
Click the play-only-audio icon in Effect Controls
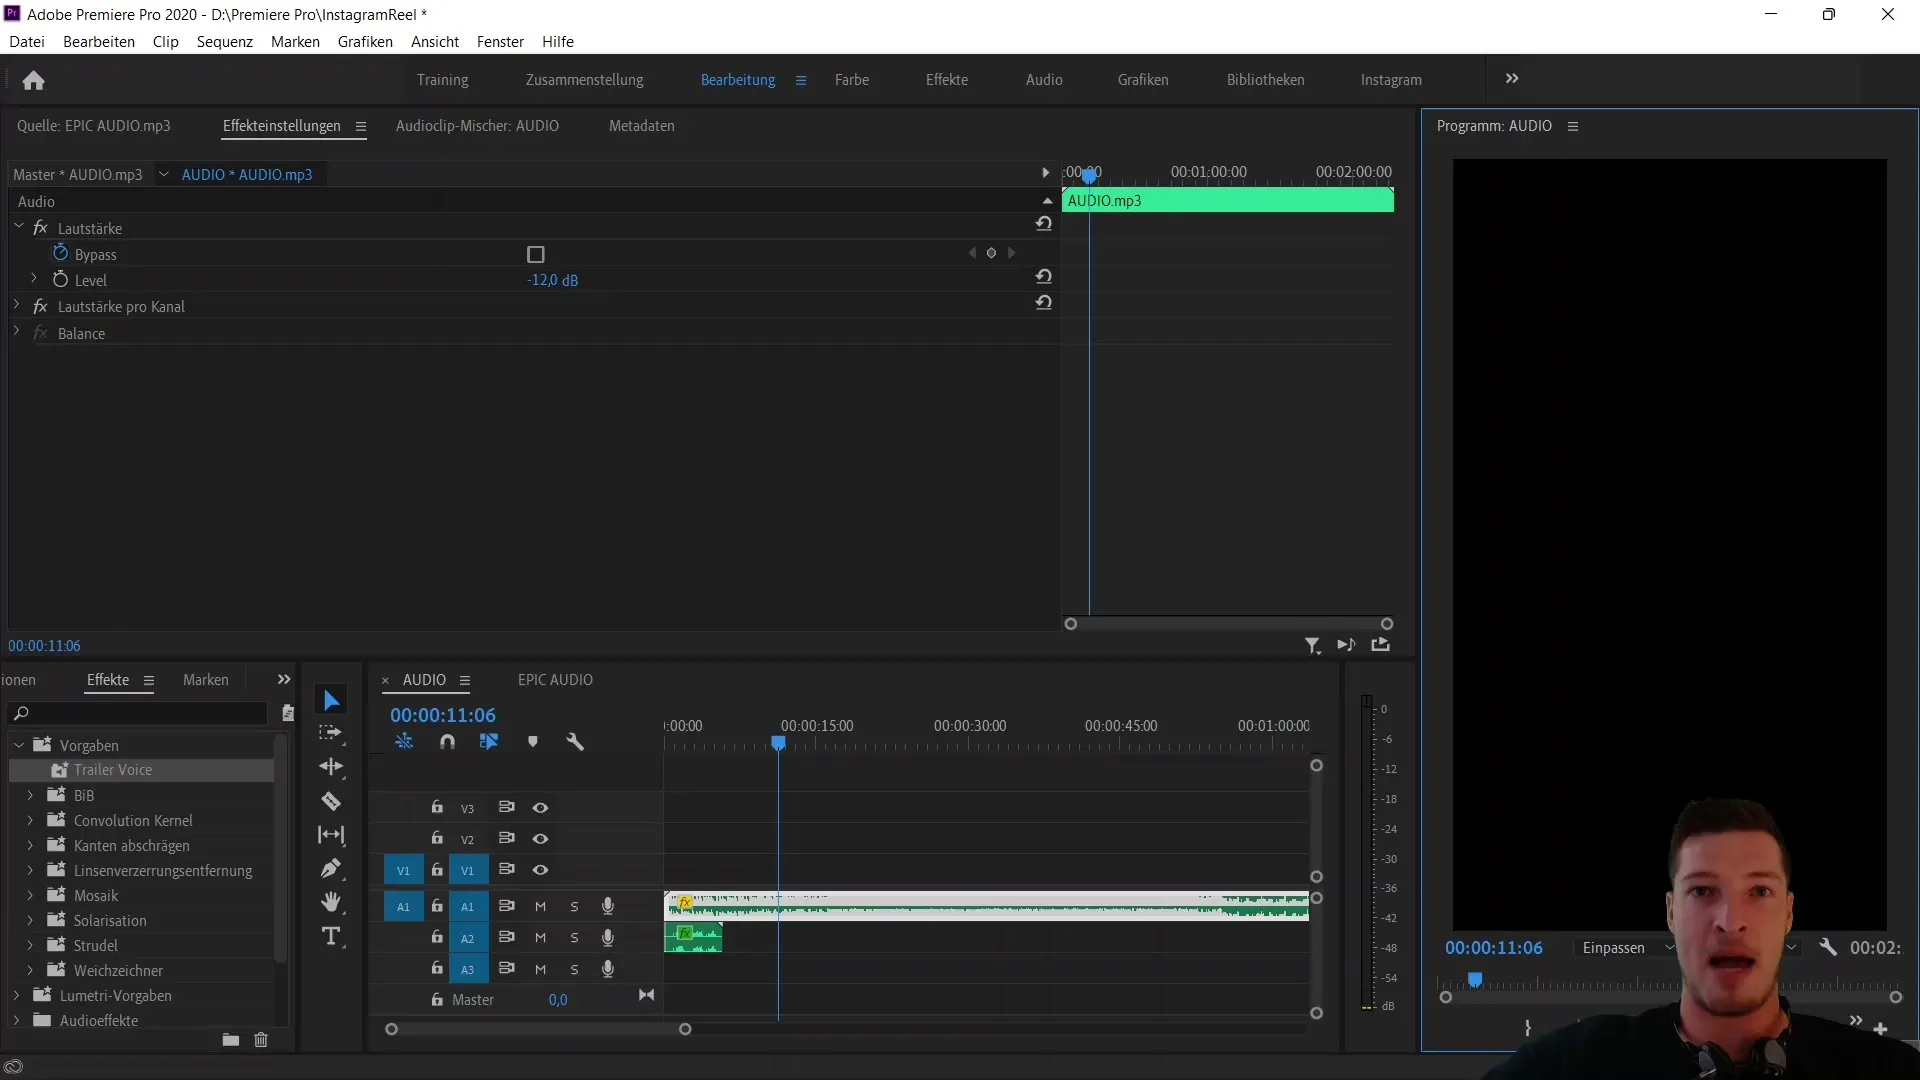[1346, 645]
